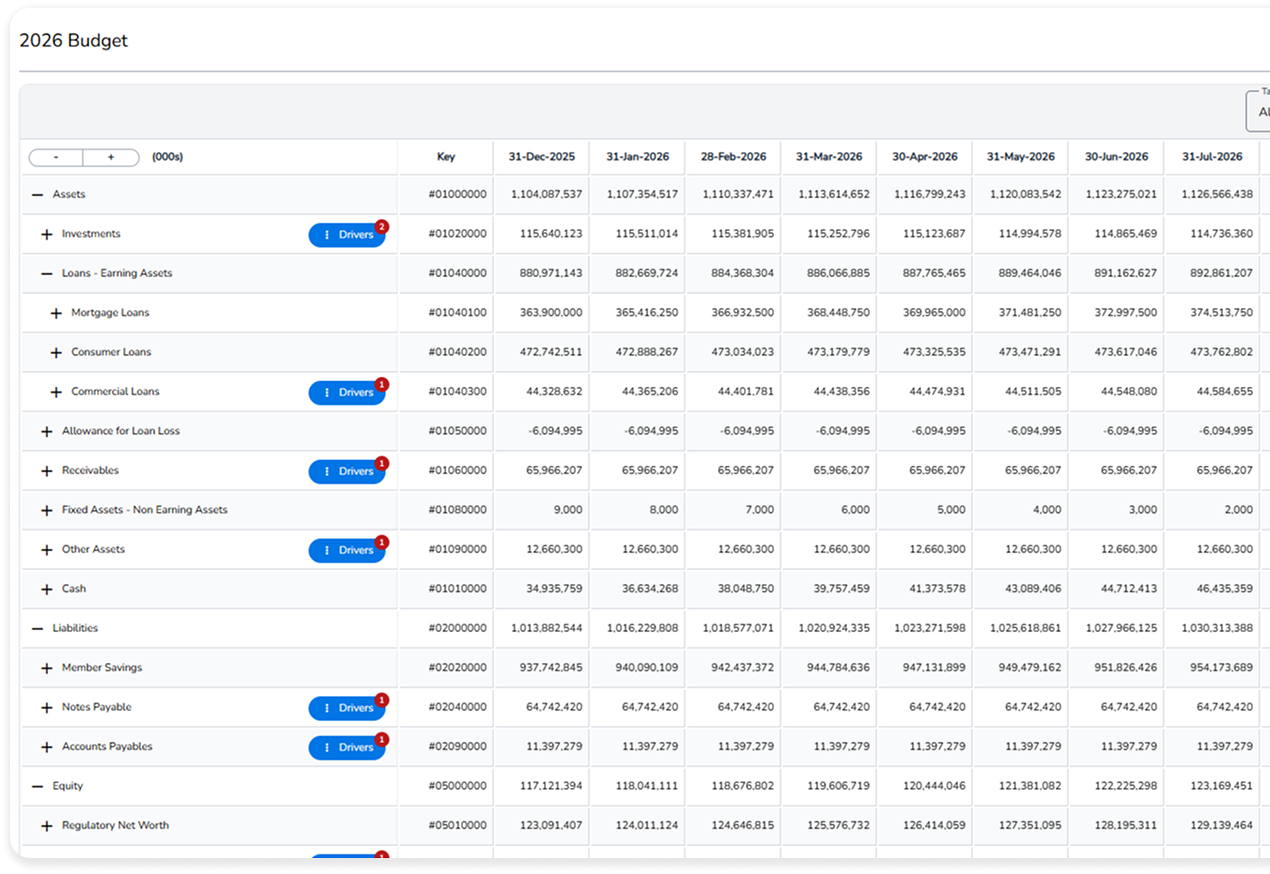The image size is (1270, 874).
Task: Open Drivers for Commercial Loans
Action: (x=347, y=393)
